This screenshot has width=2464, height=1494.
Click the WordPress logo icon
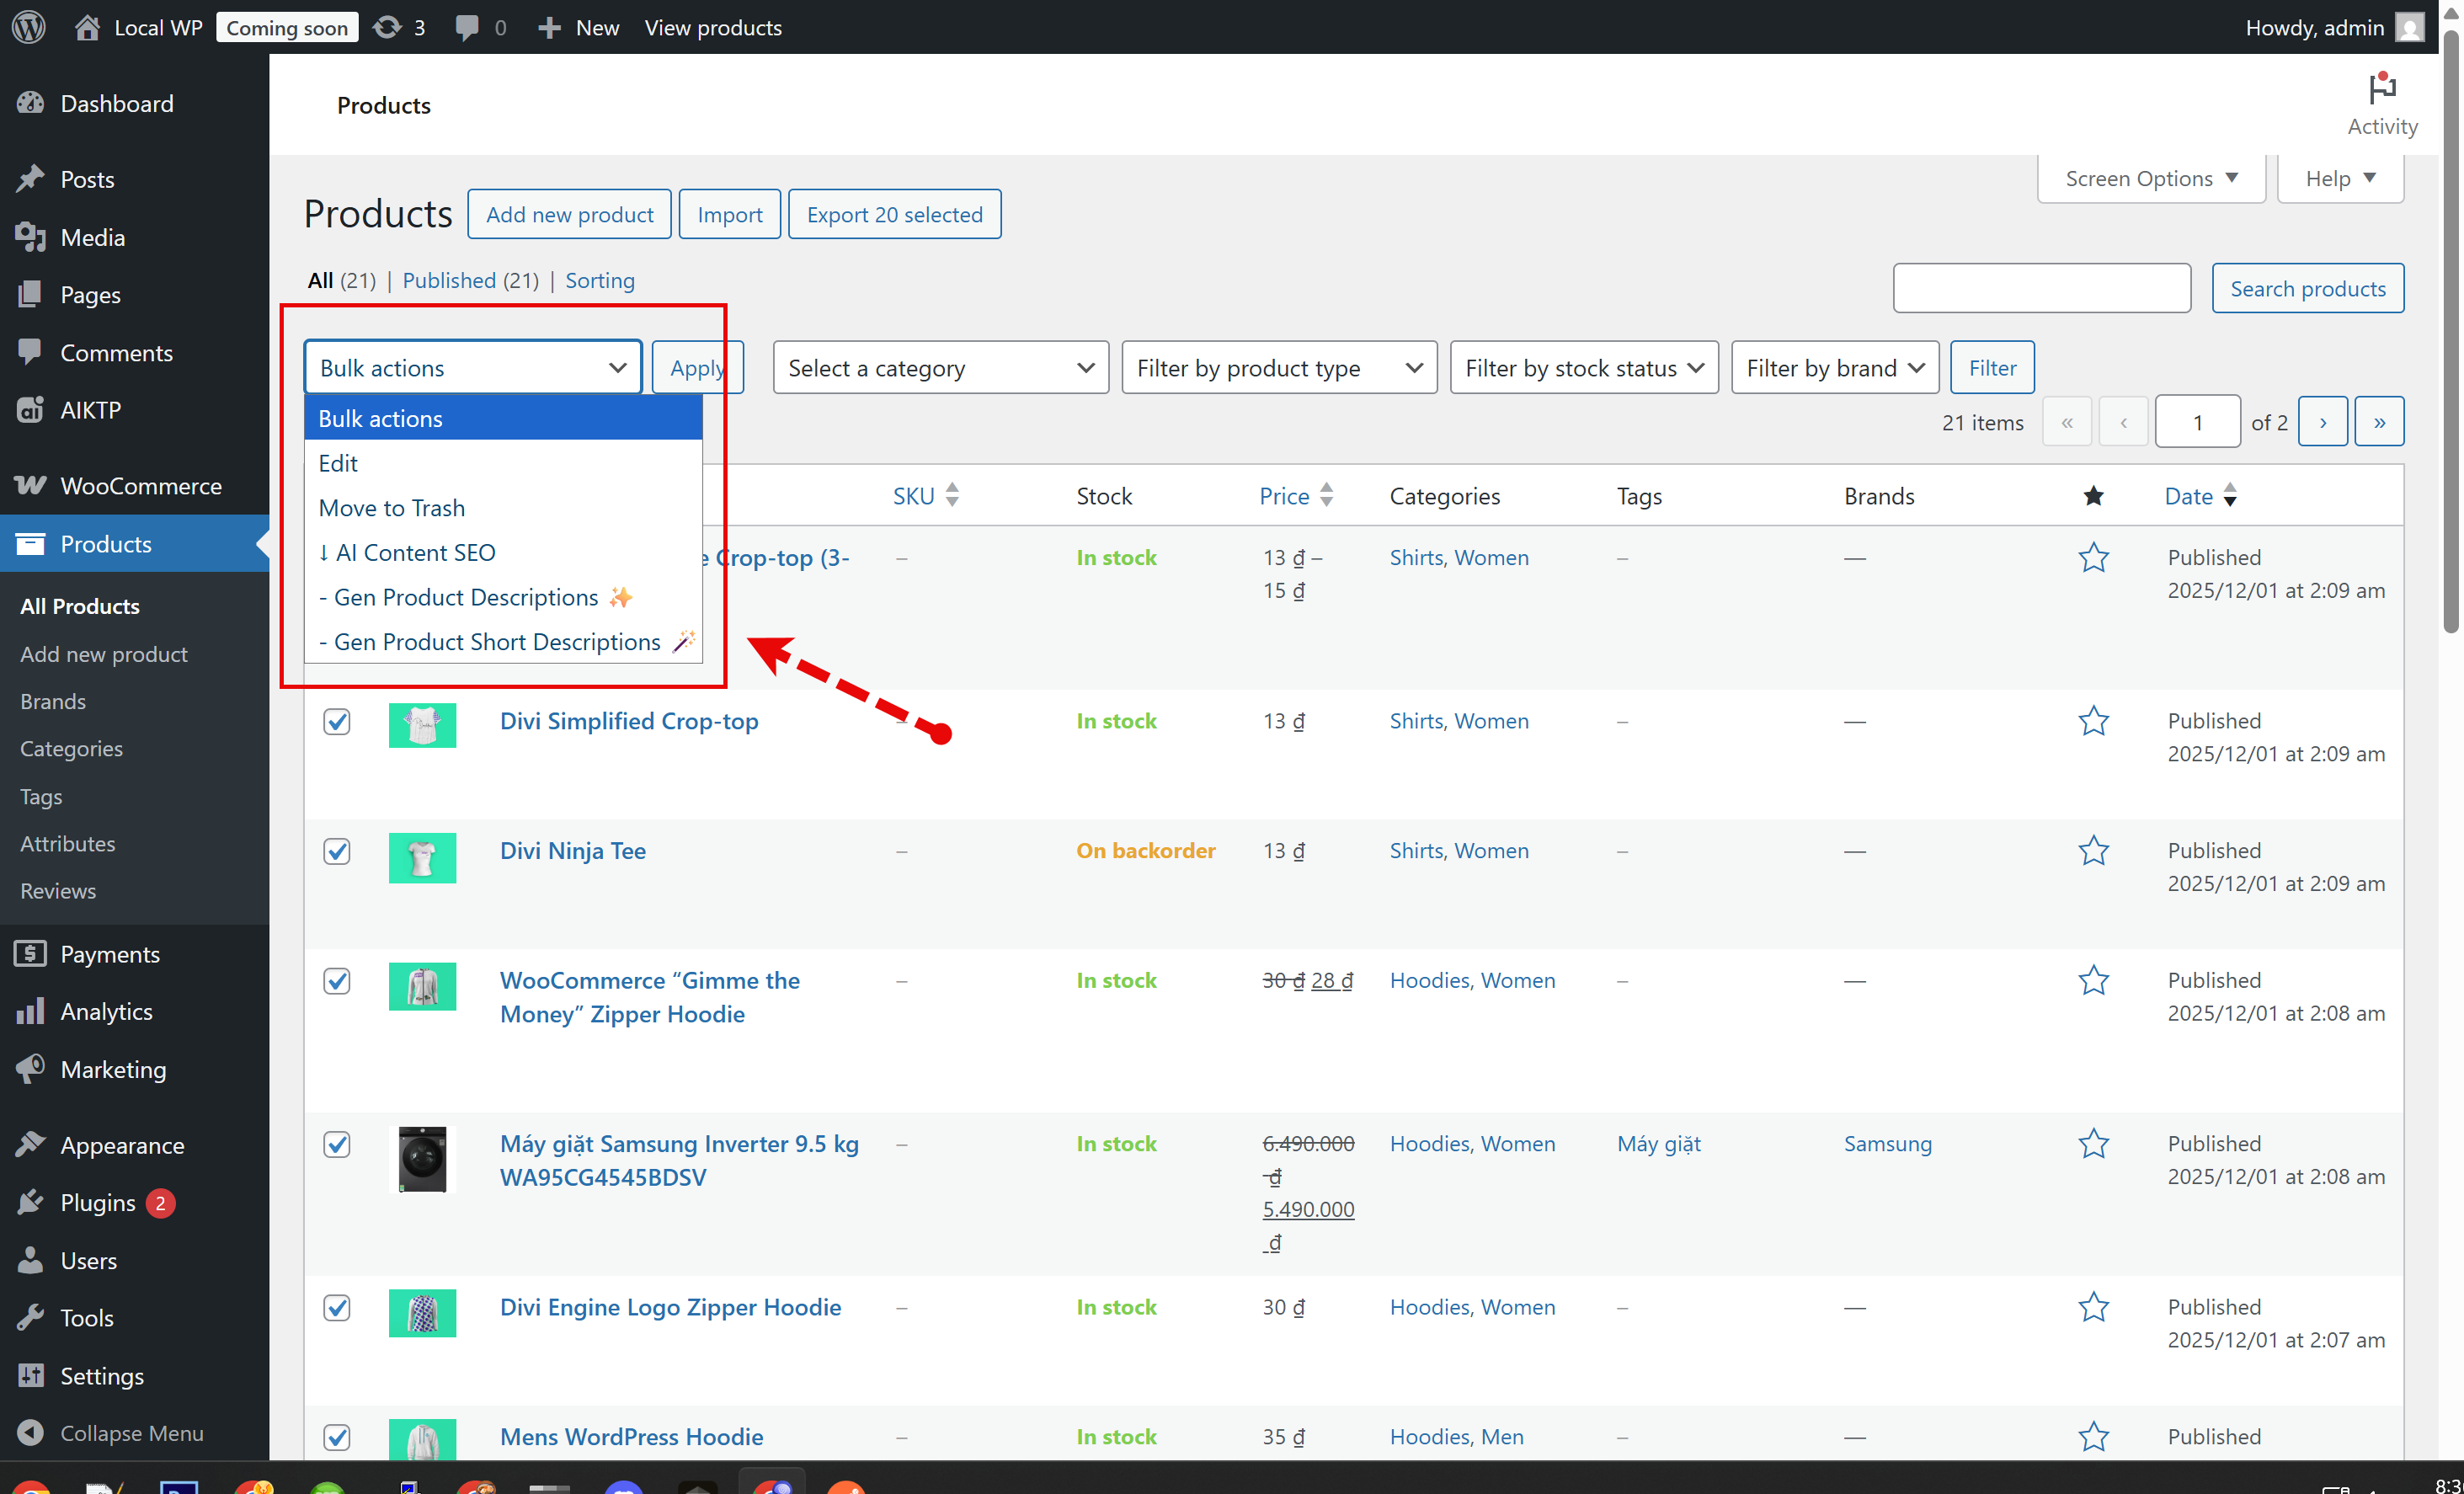point(29,27)
